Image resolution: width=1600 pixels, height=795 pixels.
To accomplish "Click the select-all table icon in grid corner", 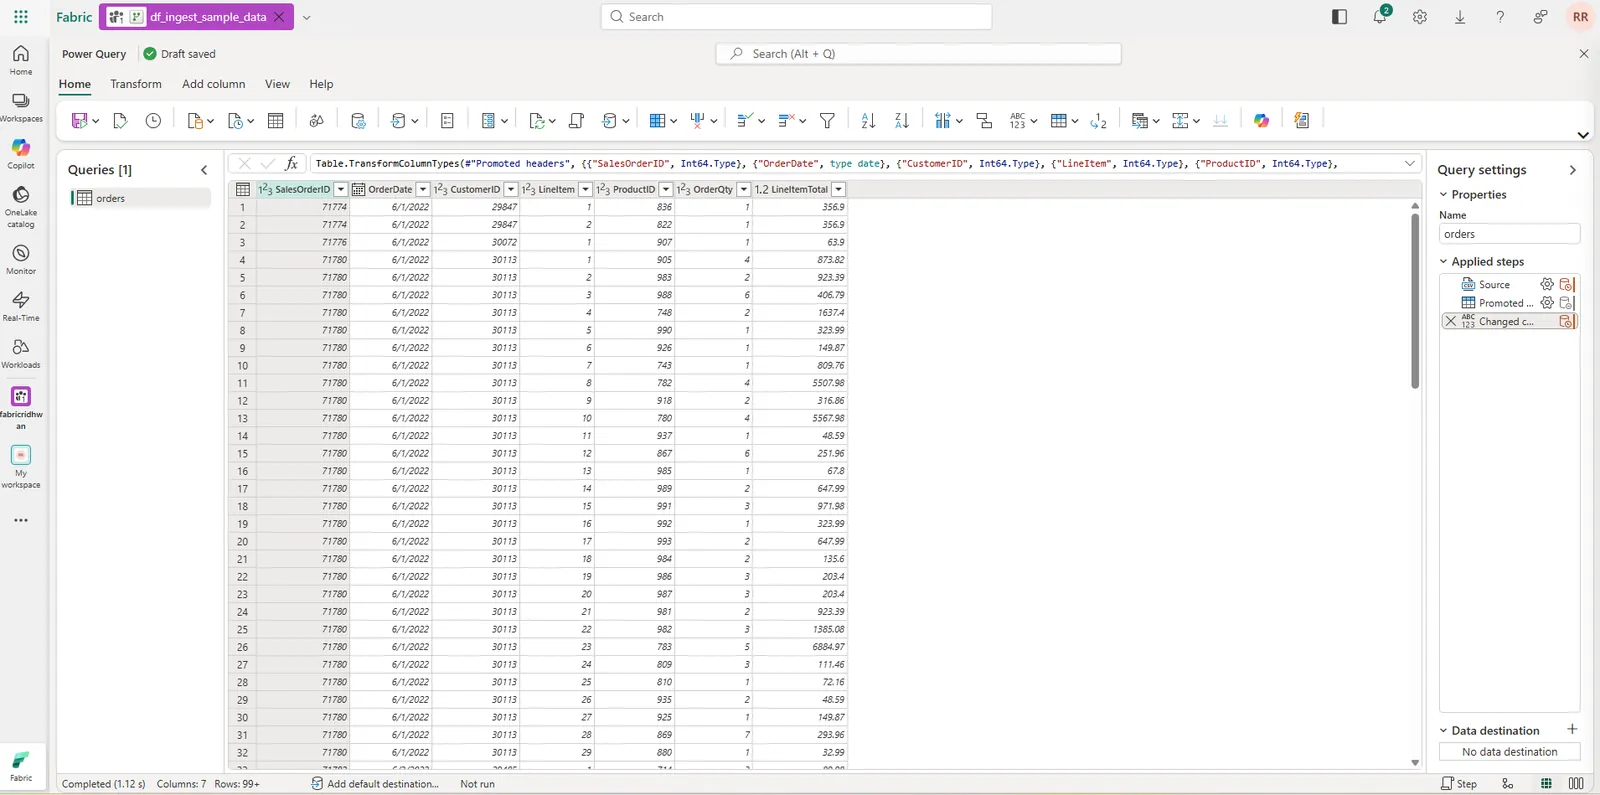I will [x=242, y=189].
